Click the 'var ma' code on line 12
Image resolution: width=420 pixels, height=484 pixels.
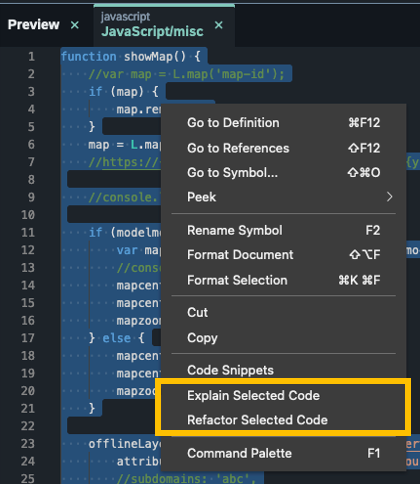click(139, 250)
